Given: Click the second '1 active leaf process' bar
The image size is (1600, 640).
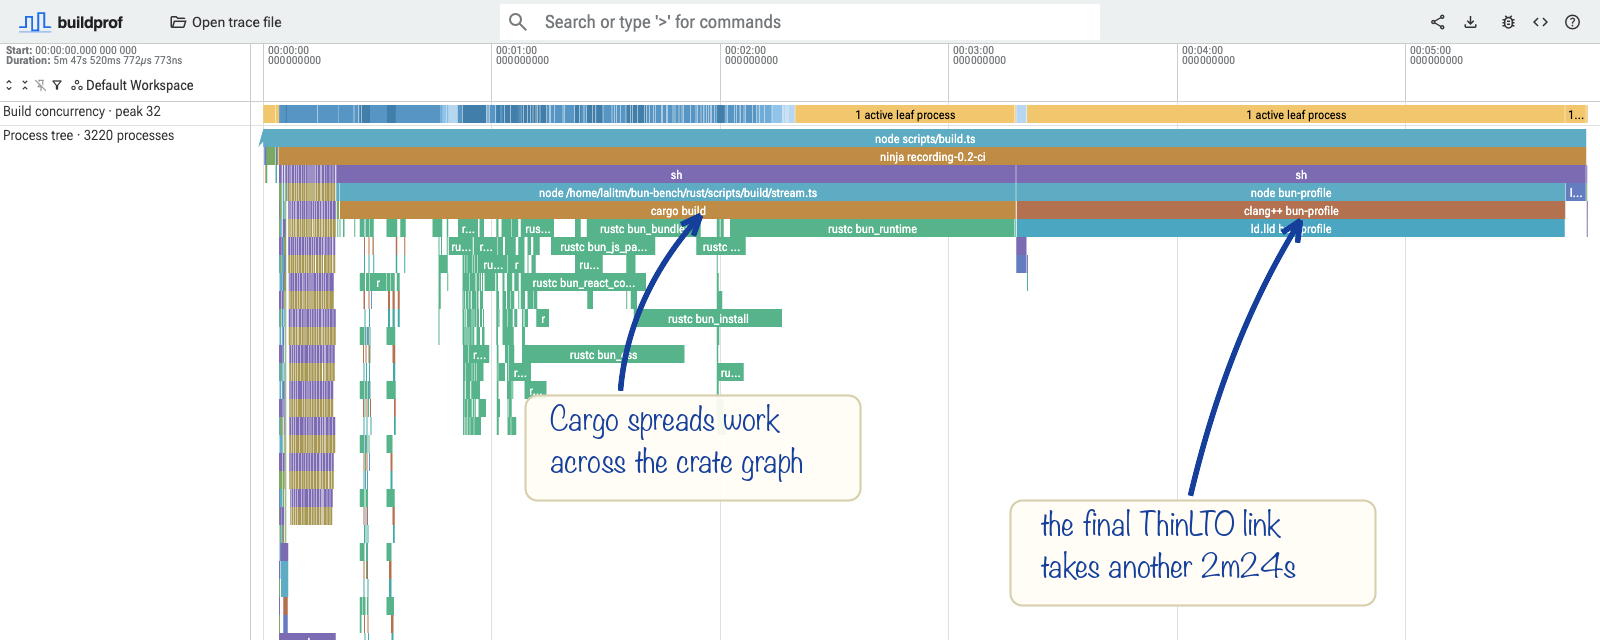Looking at the screenshot, I should (1296, 115).
